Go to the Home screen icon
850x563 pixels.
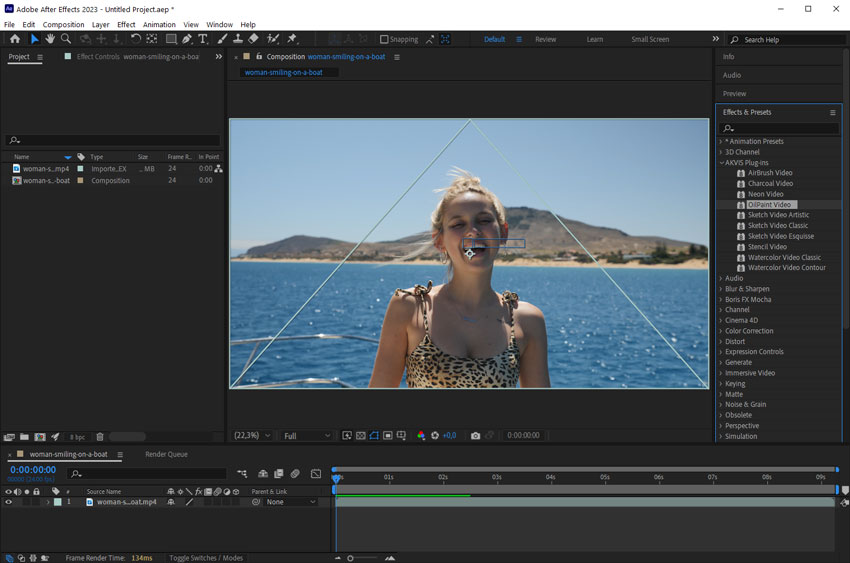coord(15,38)
